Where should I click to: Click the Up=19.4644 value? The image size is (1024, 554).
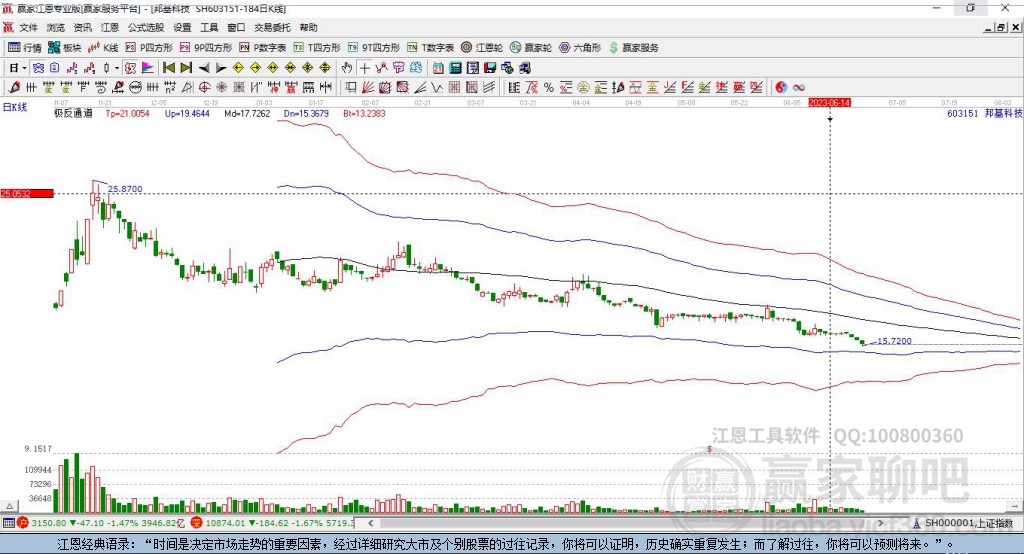[x=187, y=113]
